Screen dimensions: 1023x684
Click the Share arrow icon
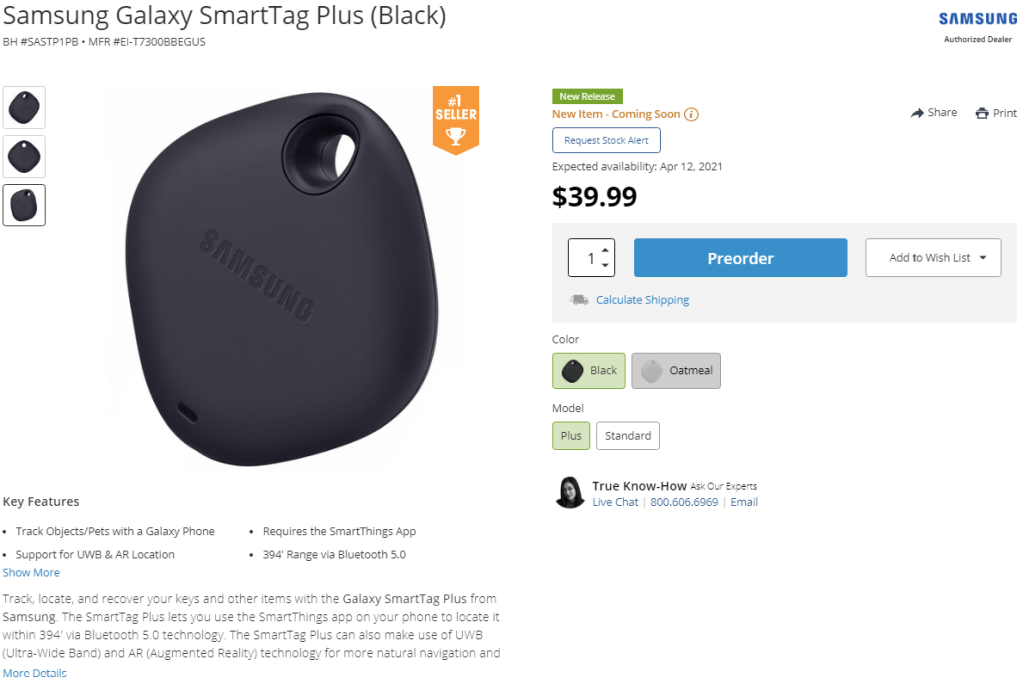pyautogui.click(x=917, y=113)
